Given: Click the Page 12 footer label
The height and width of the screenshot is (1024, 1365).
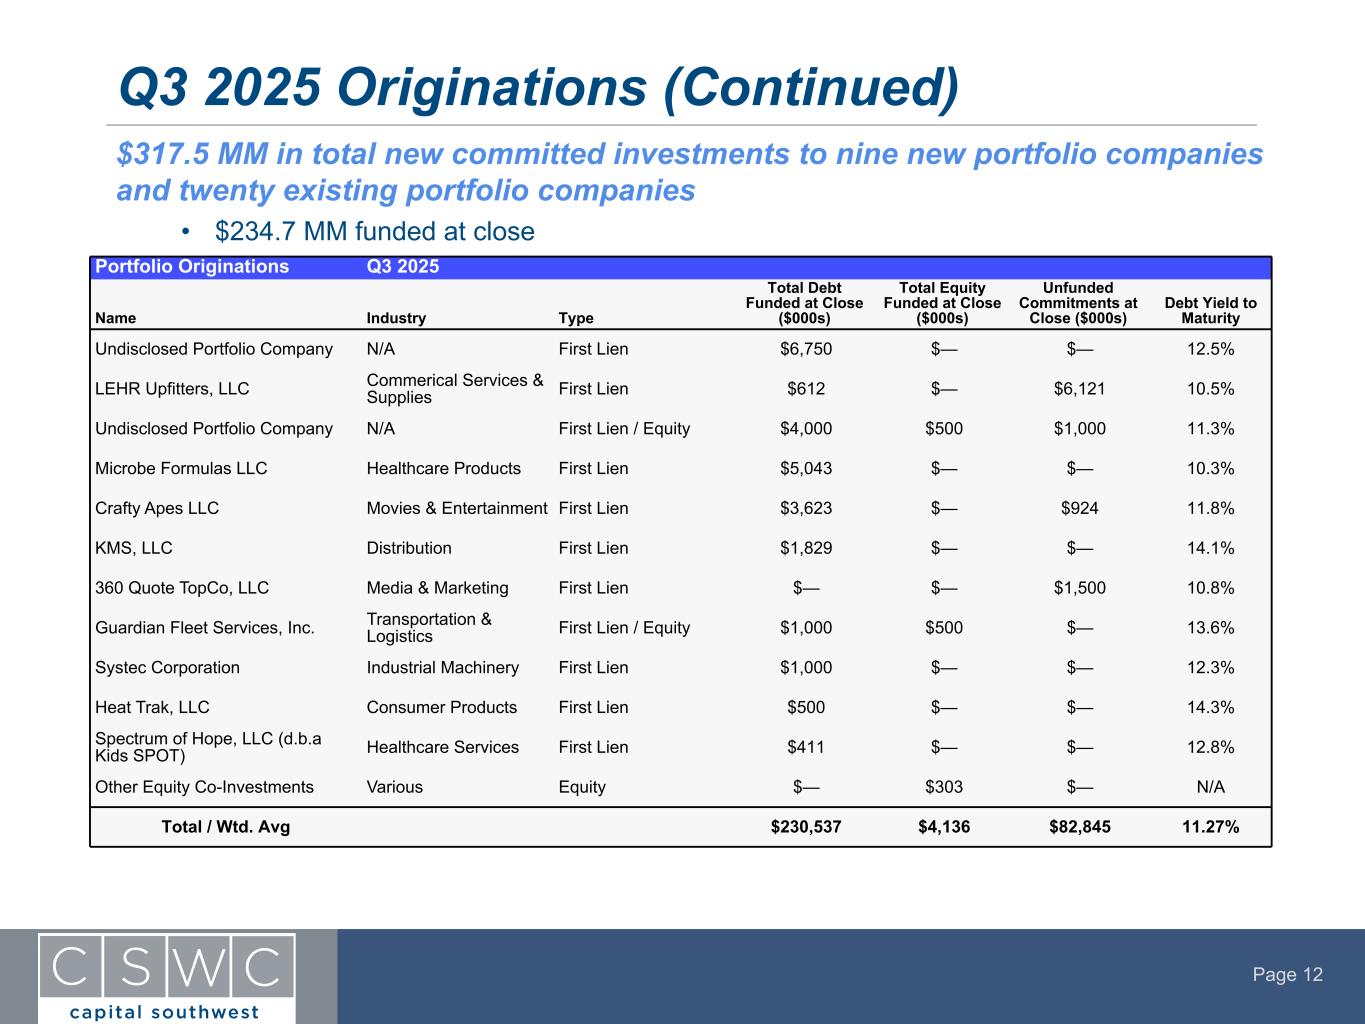Looking at the screenshot, I should (x=1288, y=975).
